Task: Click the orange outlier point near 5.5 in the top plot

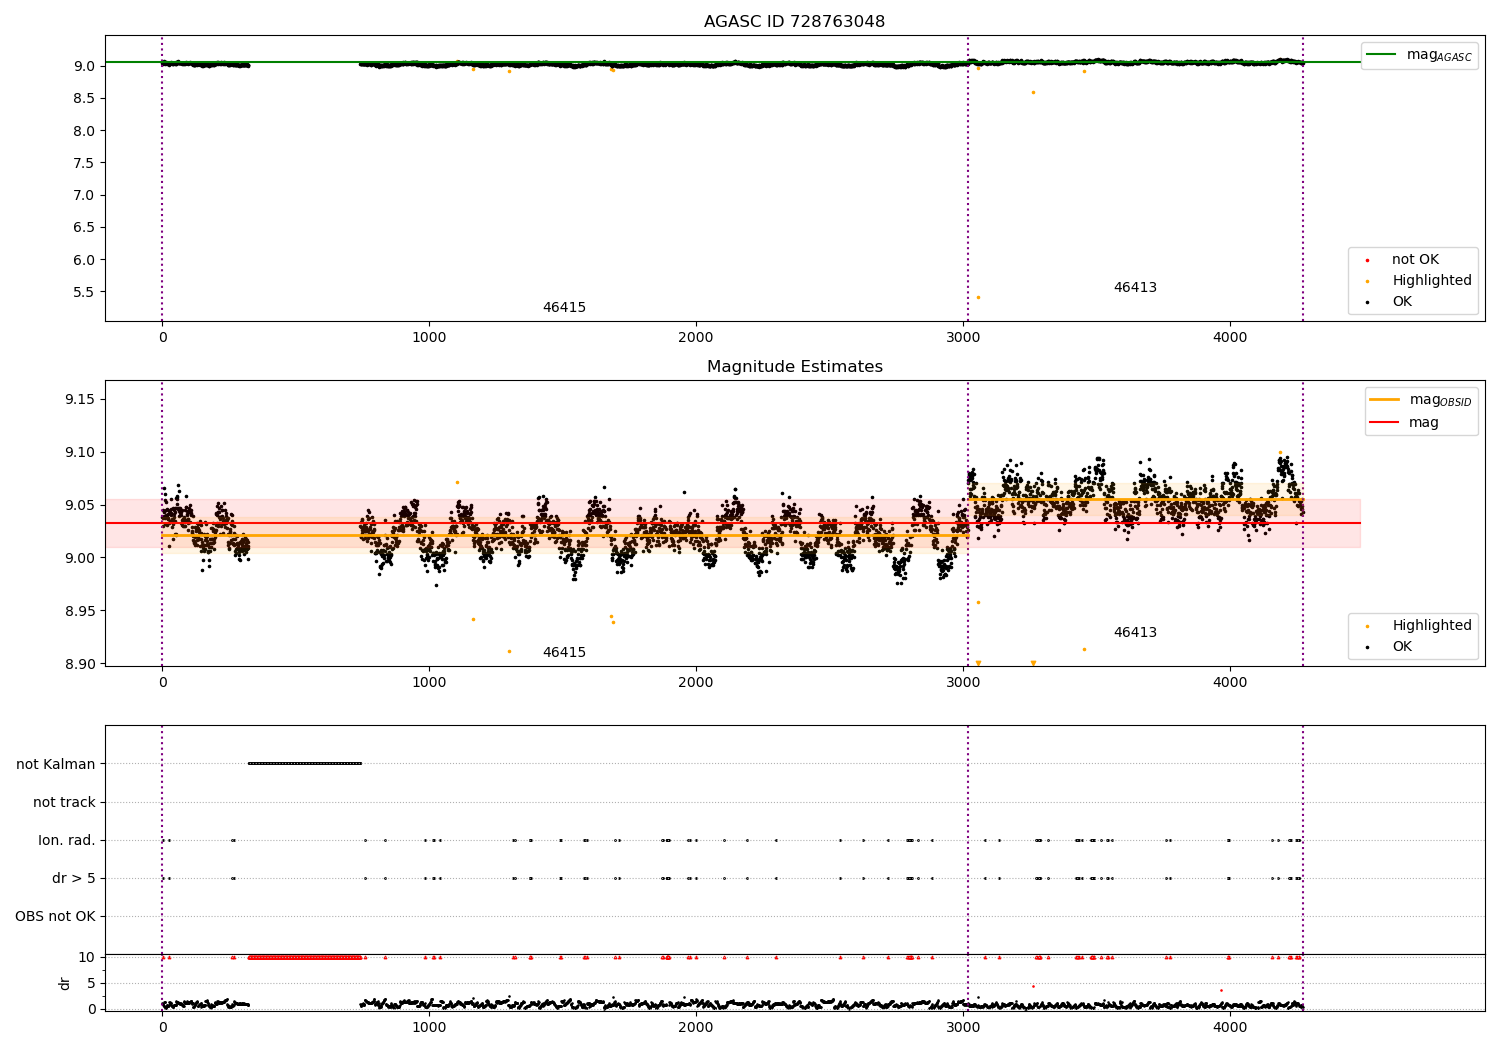Action: (978, 297)
